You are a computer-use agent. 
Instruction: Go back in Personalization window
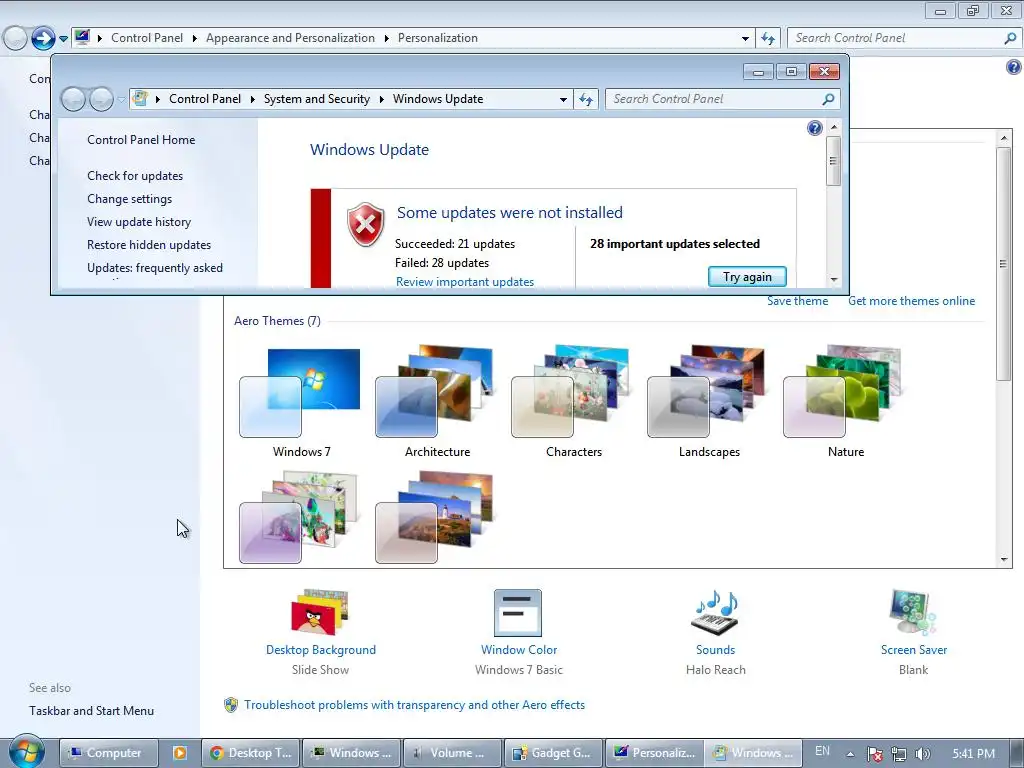tap(15, 39)
